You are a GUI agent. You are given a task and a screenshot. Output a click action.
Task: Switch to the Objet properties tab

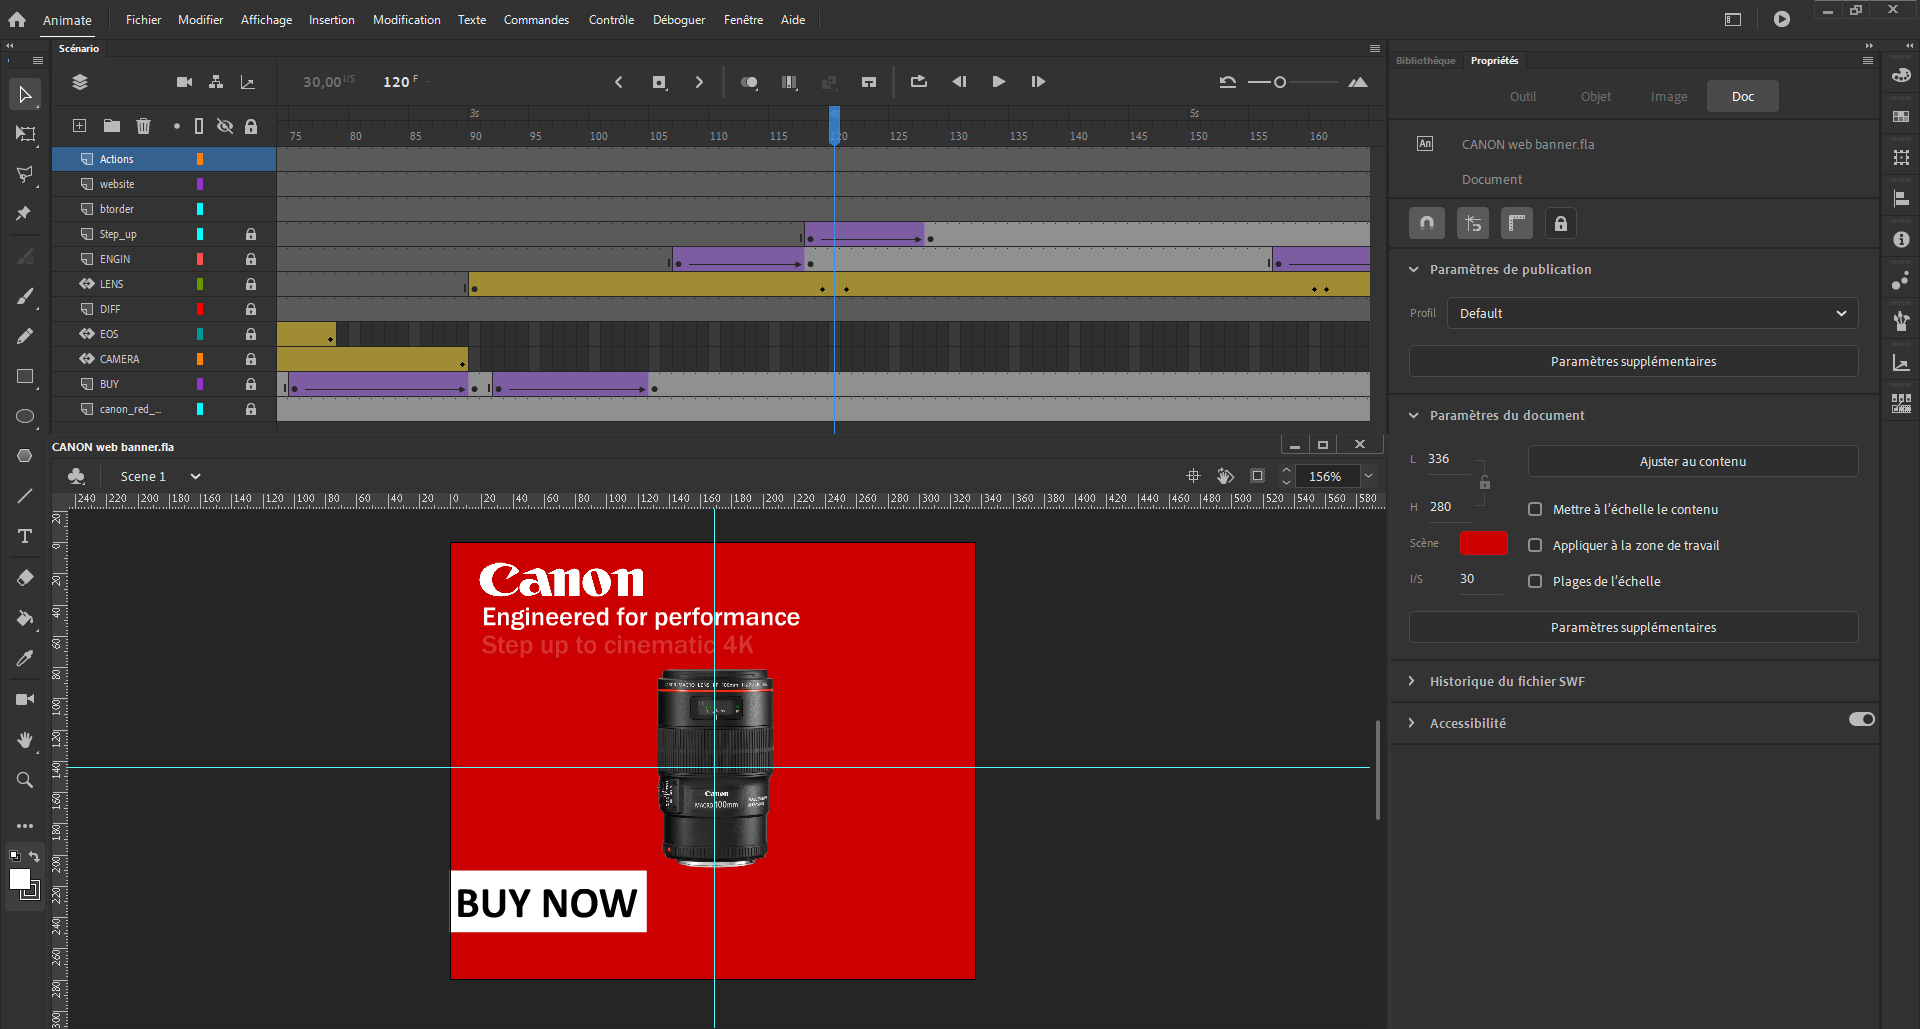point(1595,96)
